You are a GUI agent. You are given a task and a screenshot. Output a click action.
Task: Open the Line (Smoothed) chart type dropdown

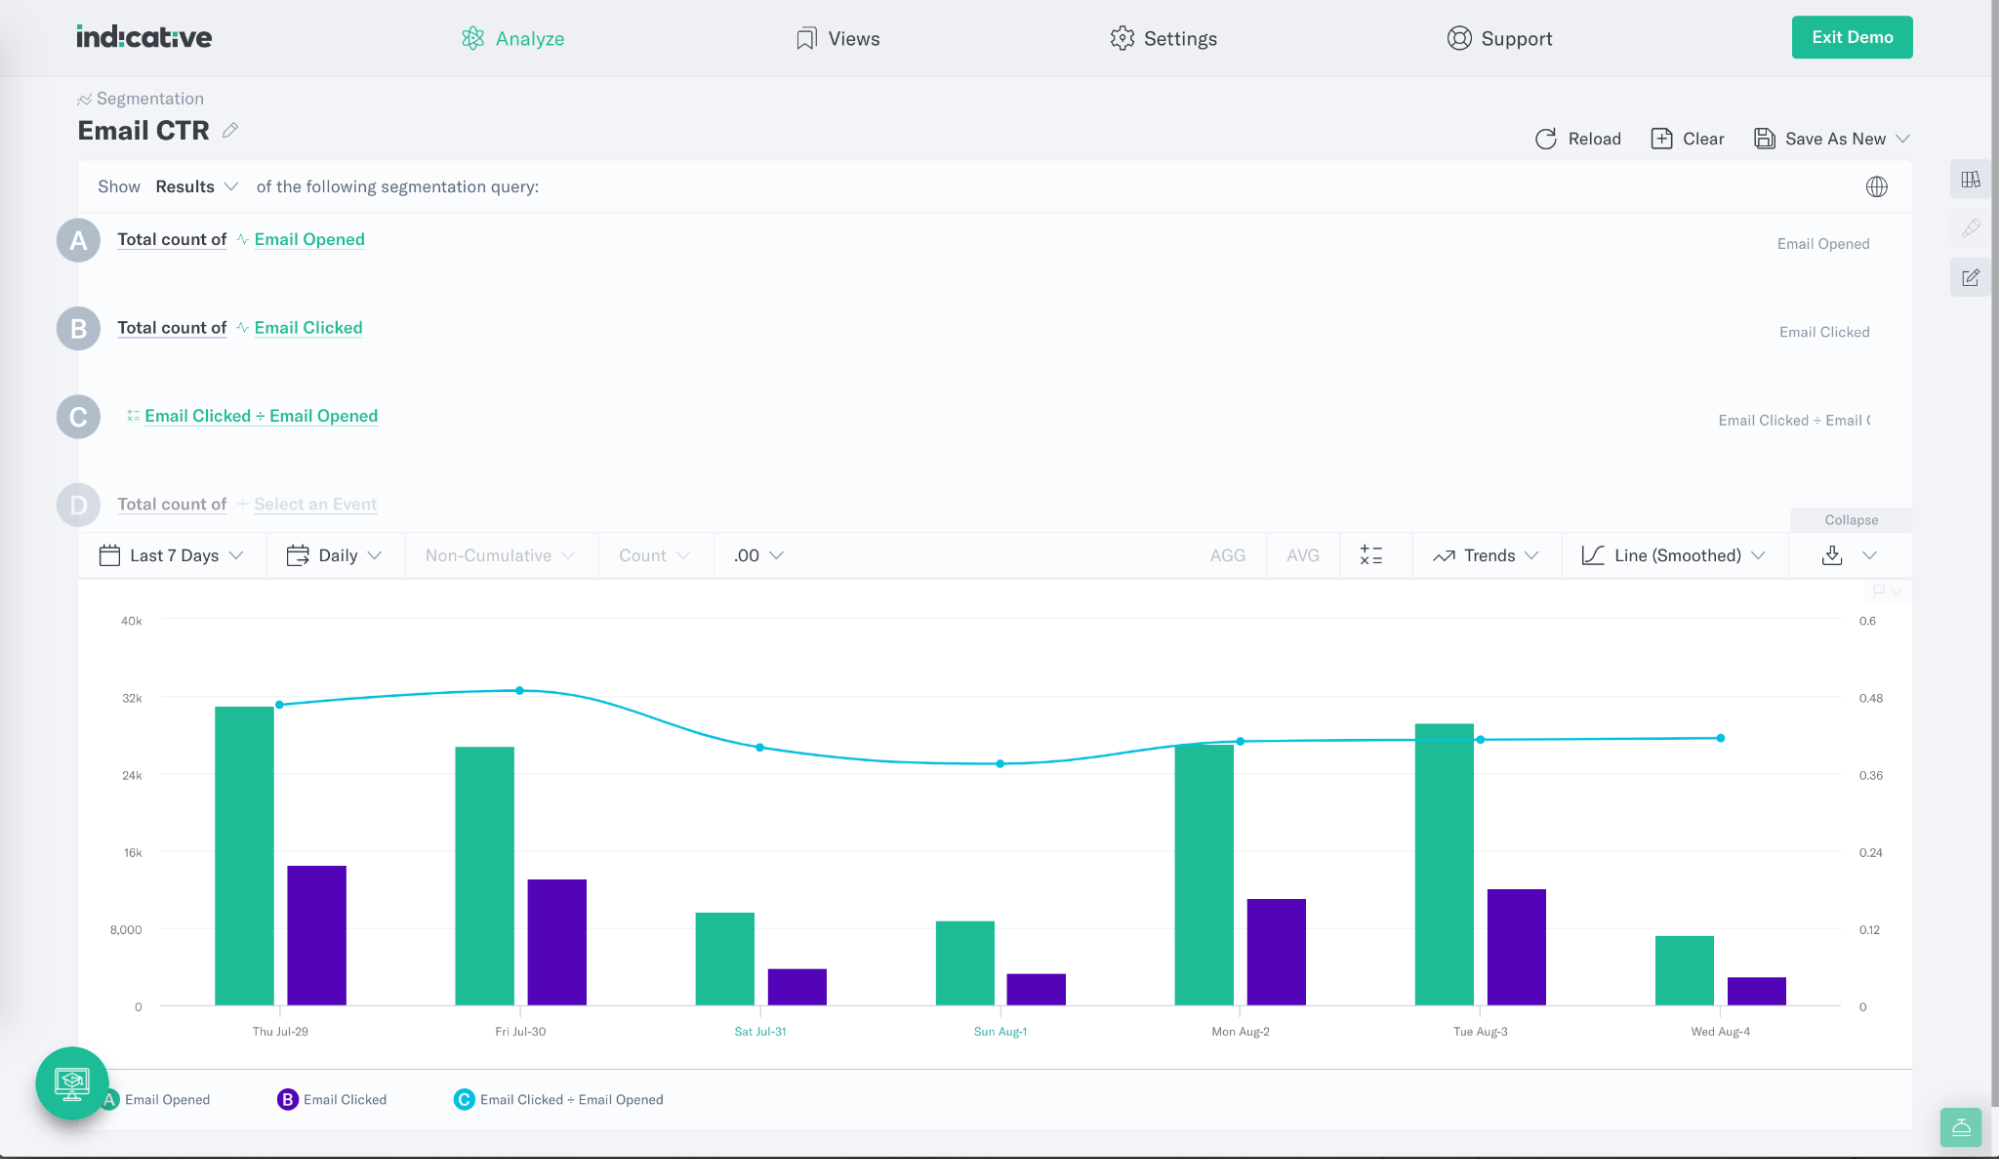(x=1673, y=555)
